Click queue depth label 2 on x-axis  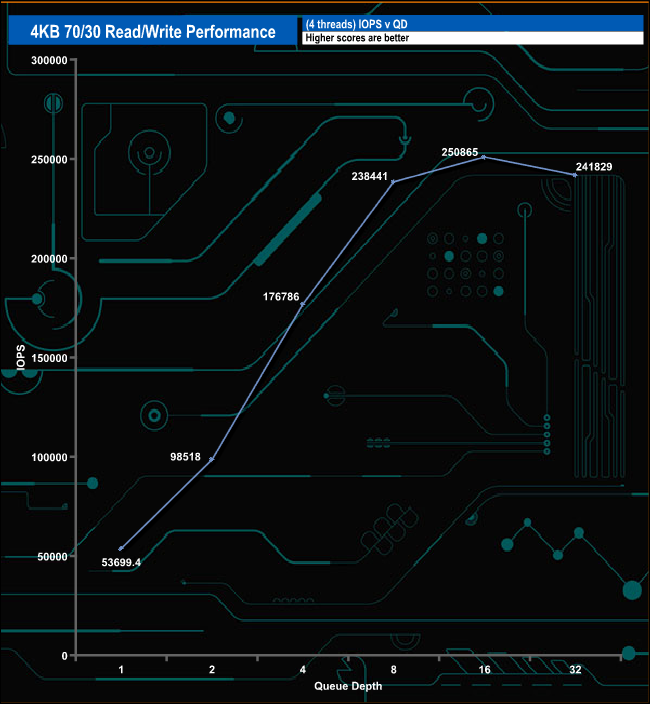[212, 670]
